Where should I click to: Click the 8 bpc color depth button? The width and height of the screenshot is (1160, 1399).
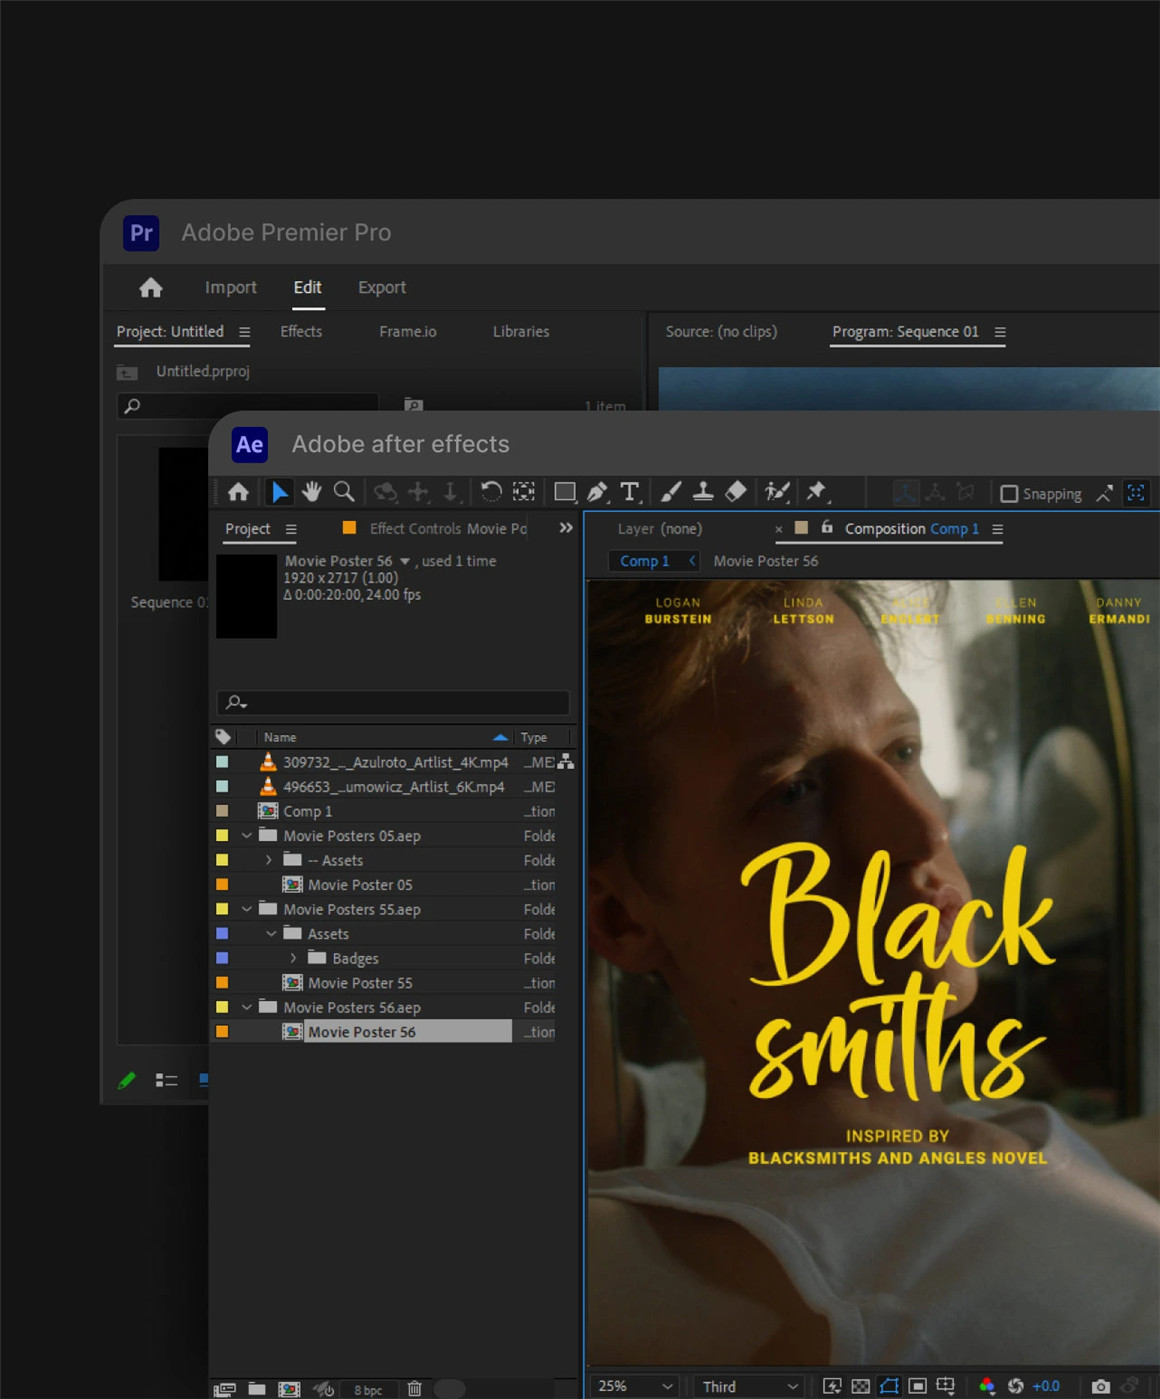coord(368,1389)
